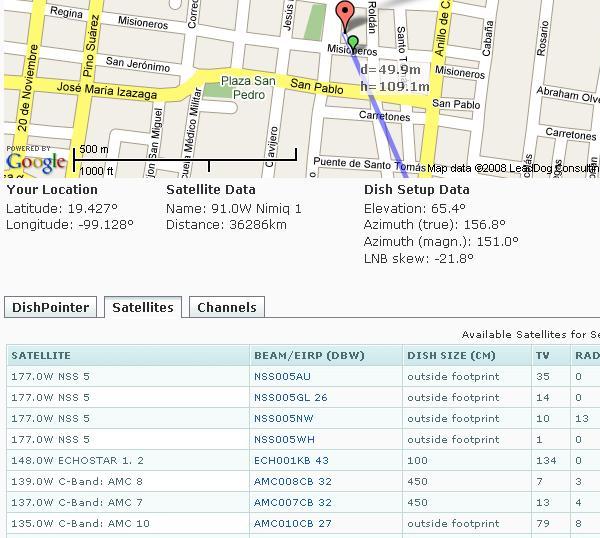The image size is (600, 538).
Task: Select satellite 135.0W C-Band: AMC 10
Action: [x=80, y=523]
